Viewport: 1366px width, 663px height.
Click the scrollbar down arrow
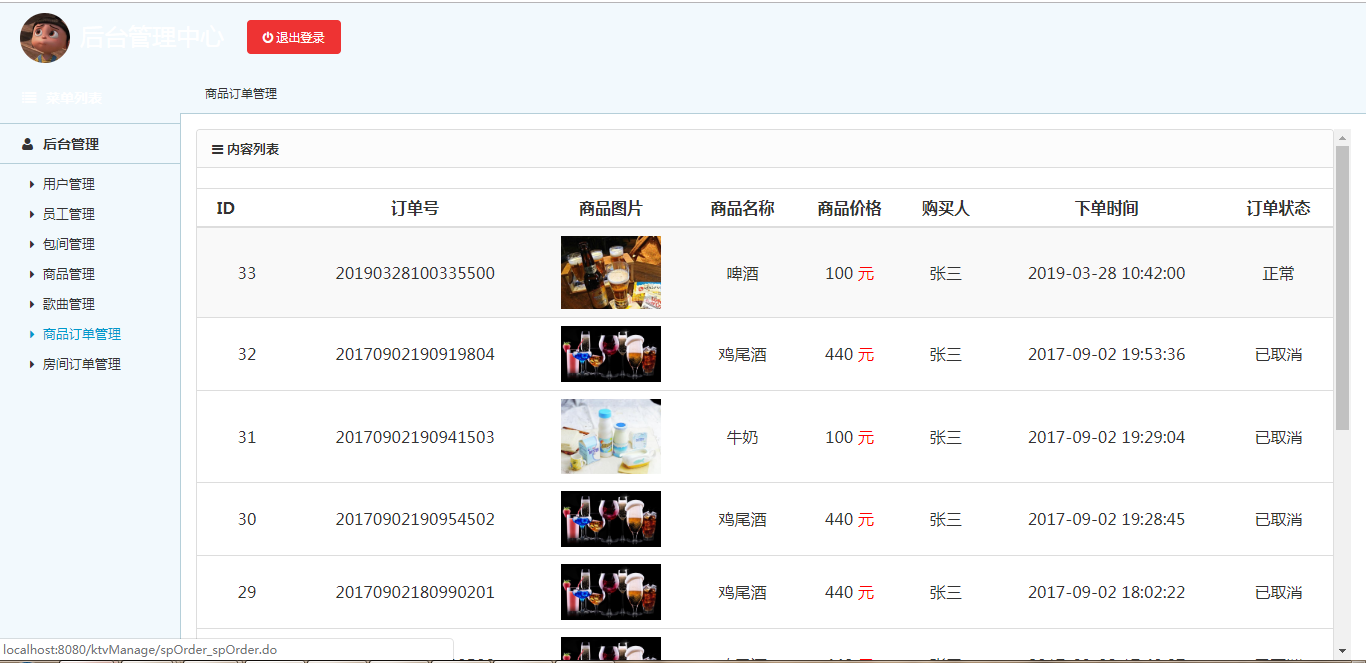point(1343,651)
